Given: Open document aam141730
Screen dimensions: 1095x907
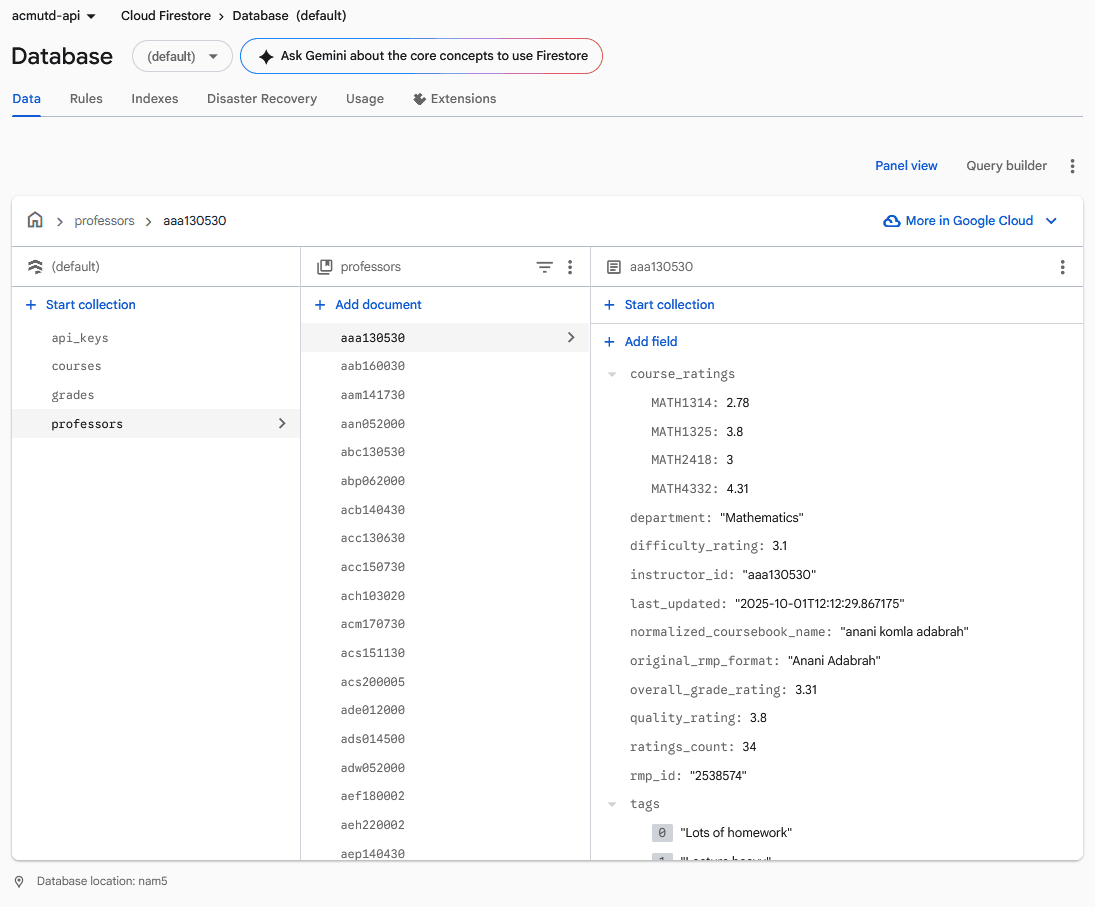Looking at the screenshot, I should tap(446, 395).
